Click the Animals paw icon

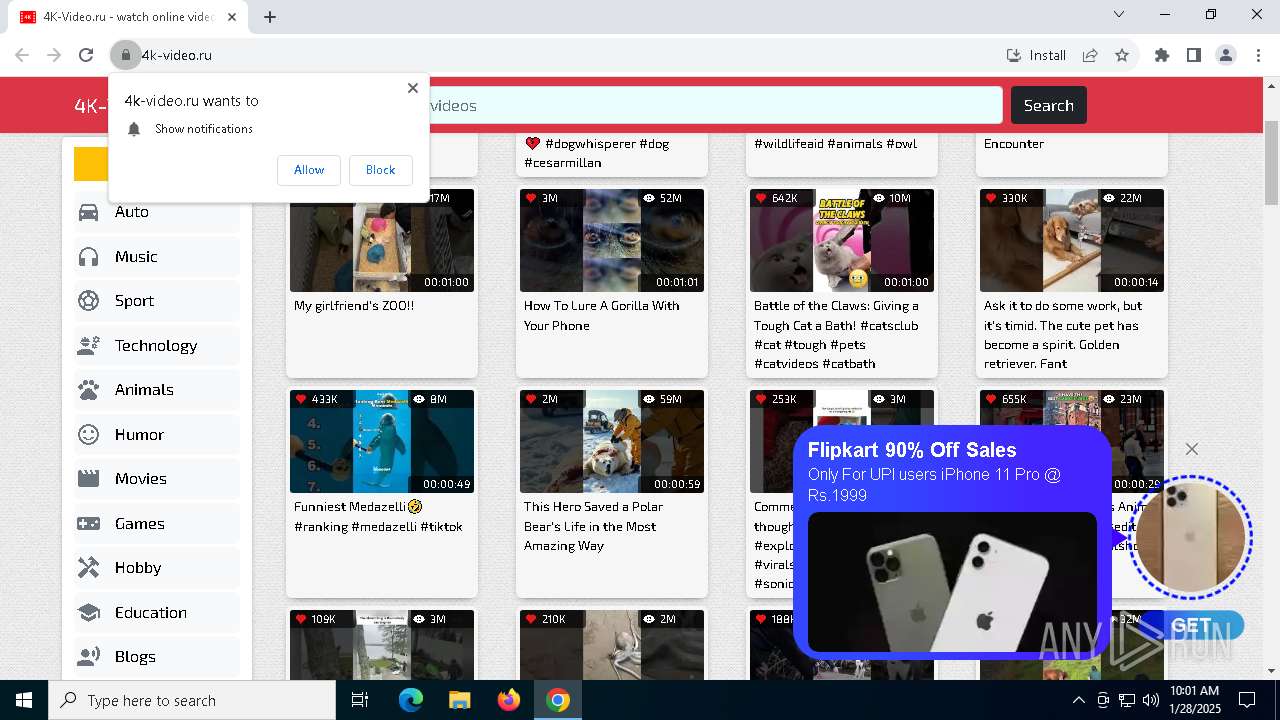[89, 390]
